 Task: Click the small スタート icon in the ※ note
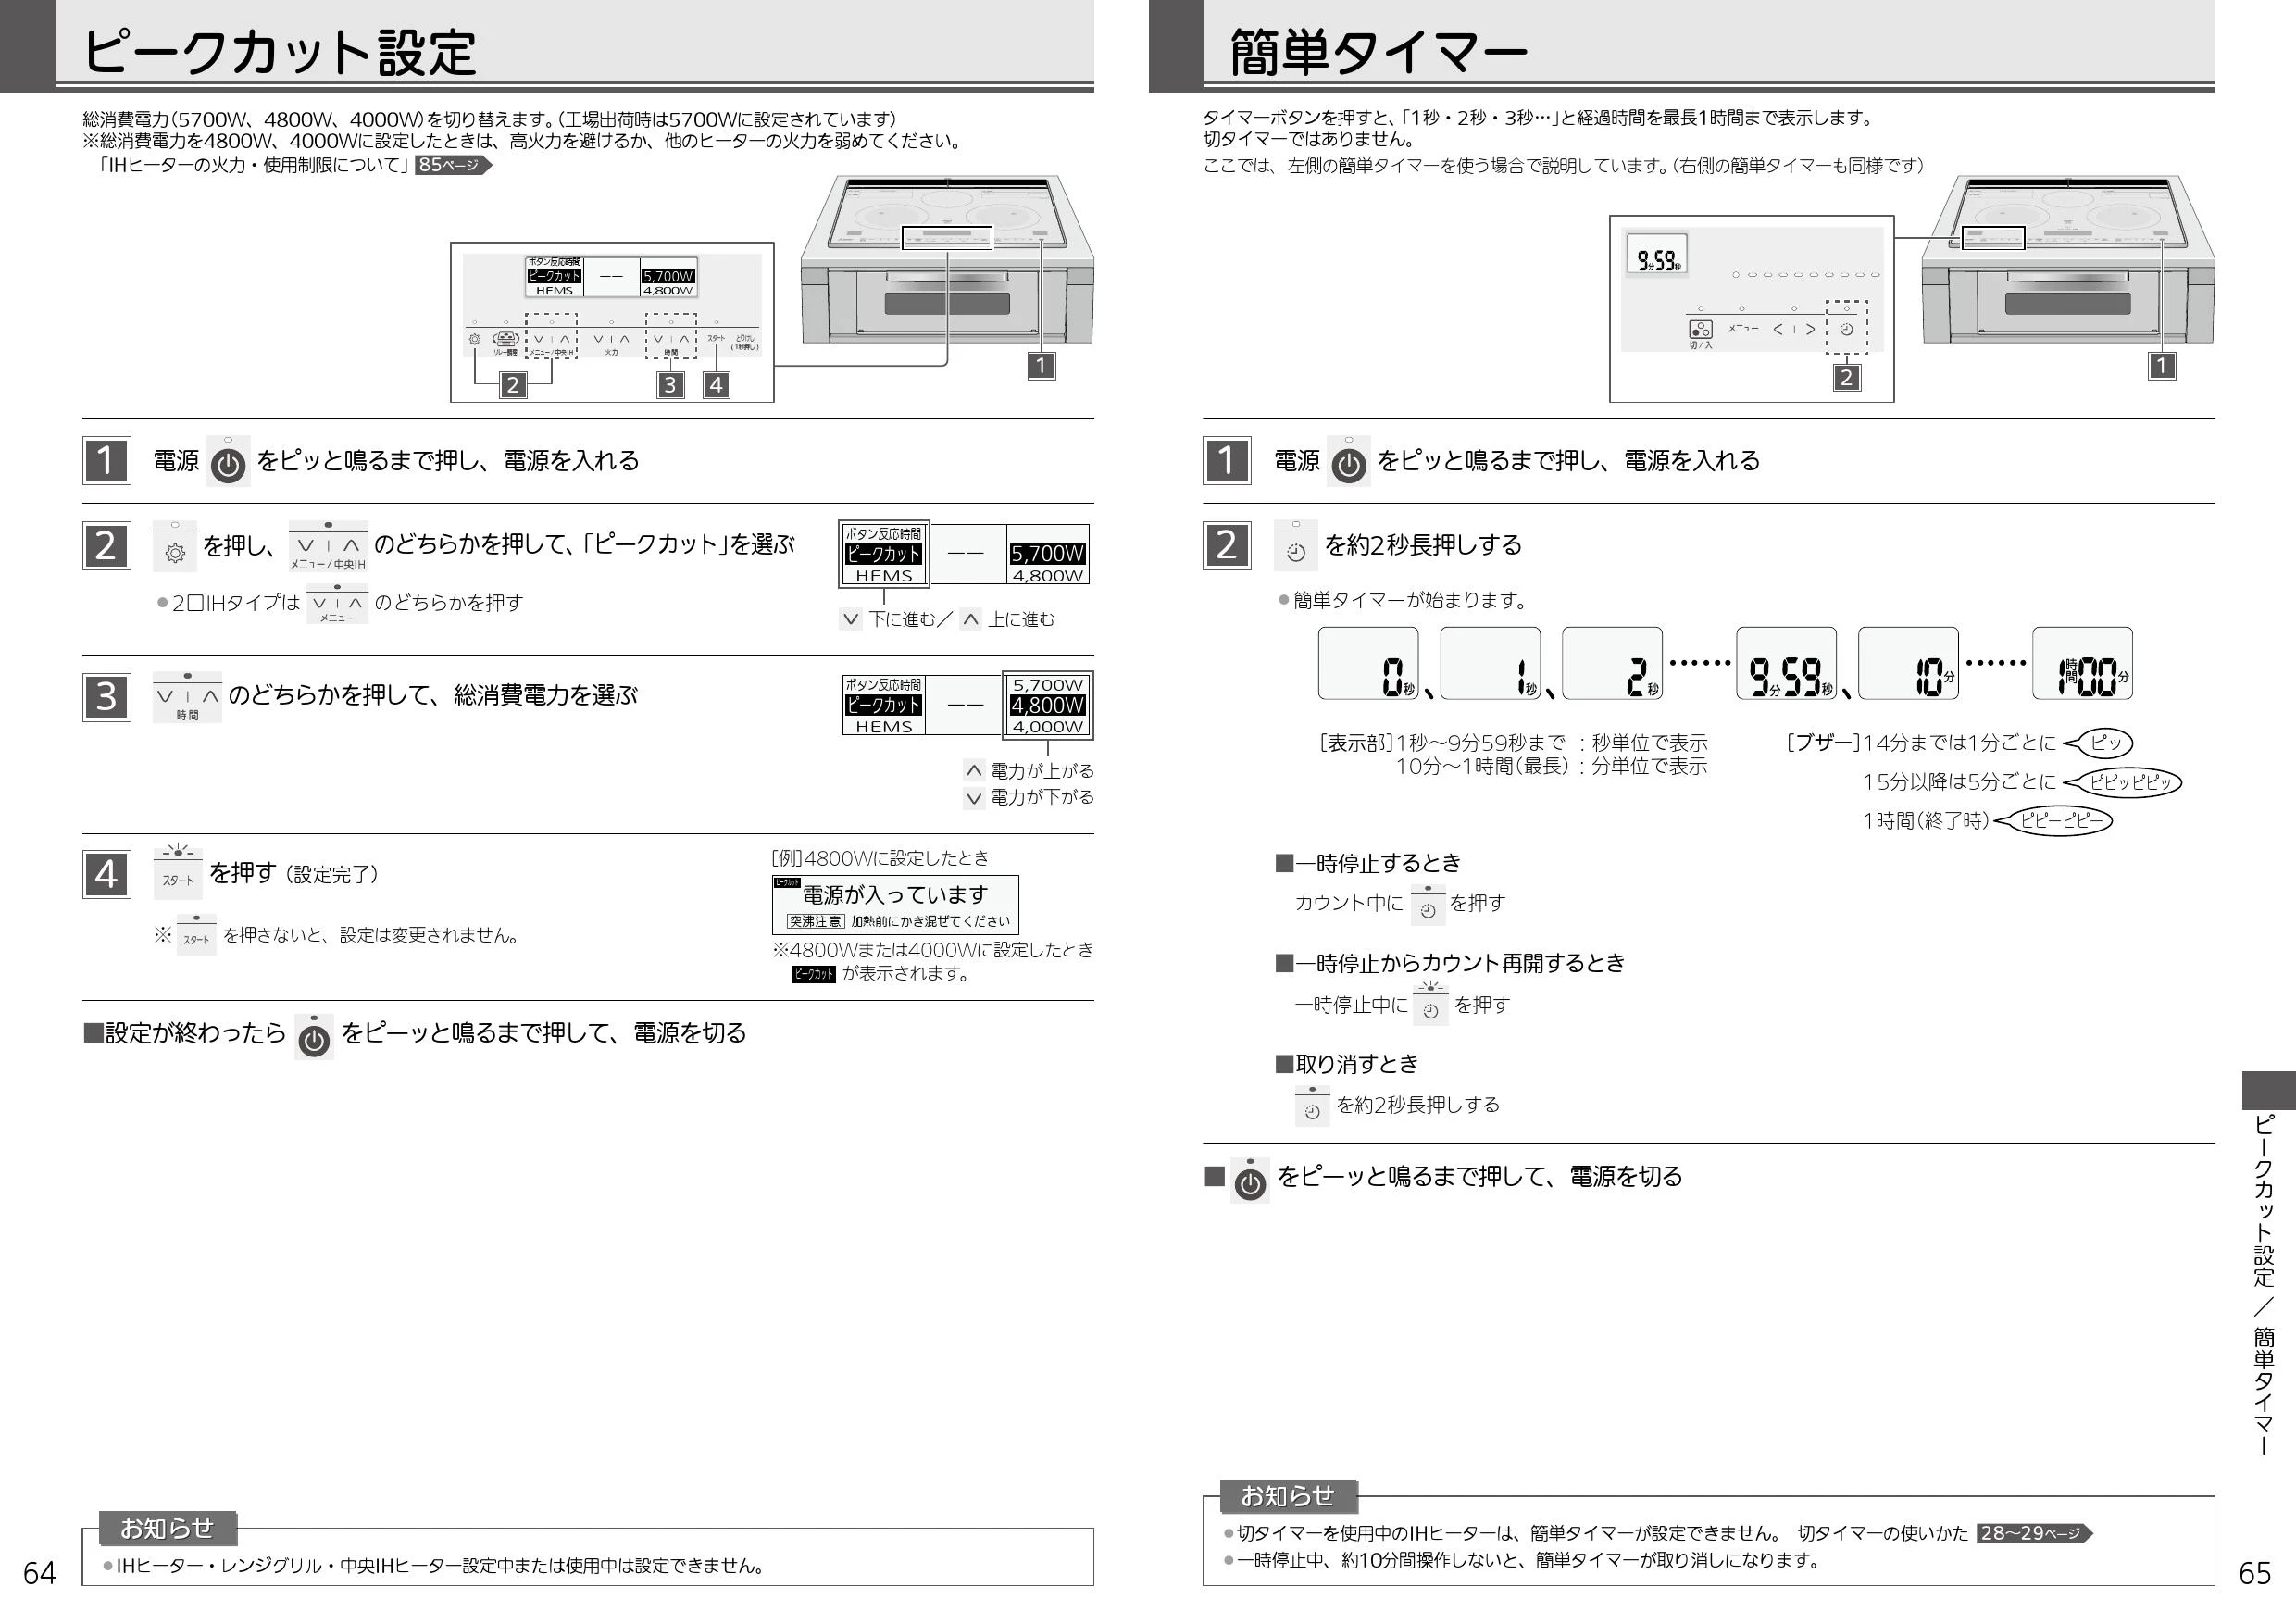tap(197, 935)
